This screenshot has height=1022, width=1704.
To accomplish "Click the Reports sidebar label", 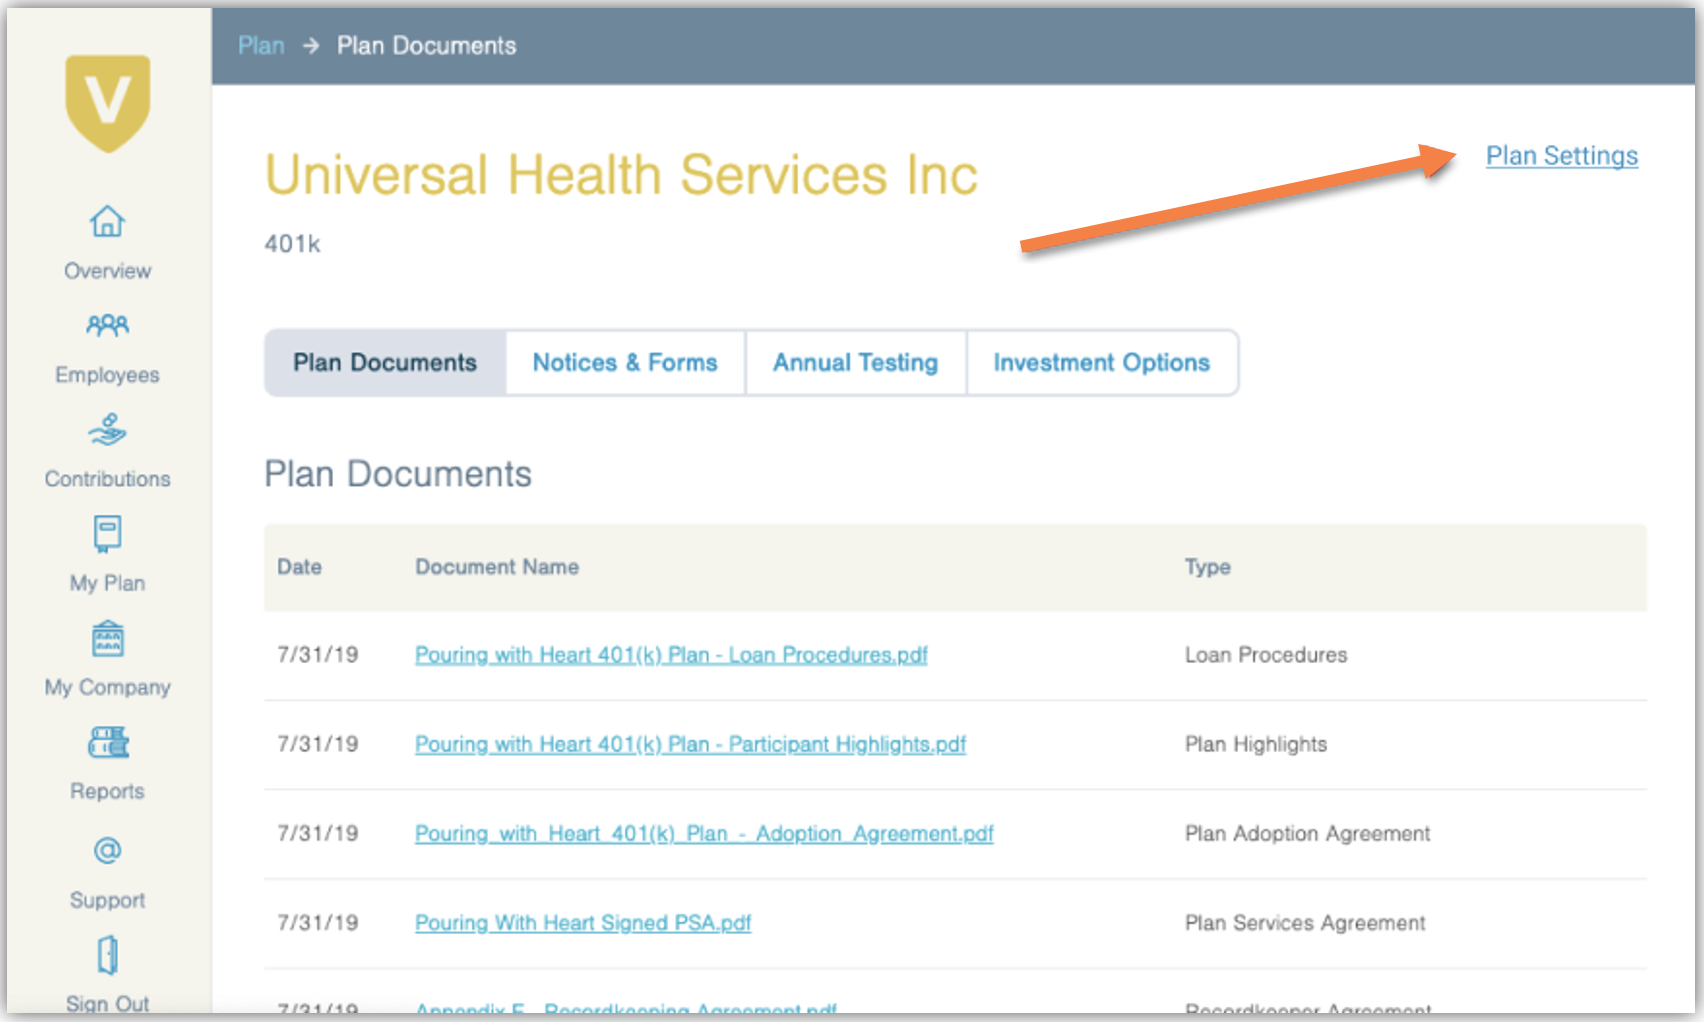I will point(107,791).
